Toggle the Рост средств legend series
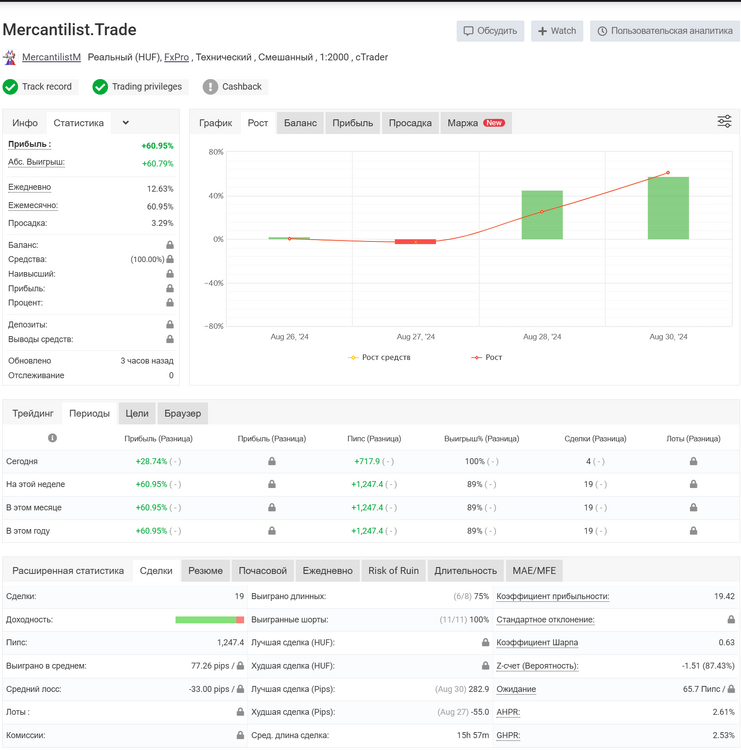 tap(379, 357)
